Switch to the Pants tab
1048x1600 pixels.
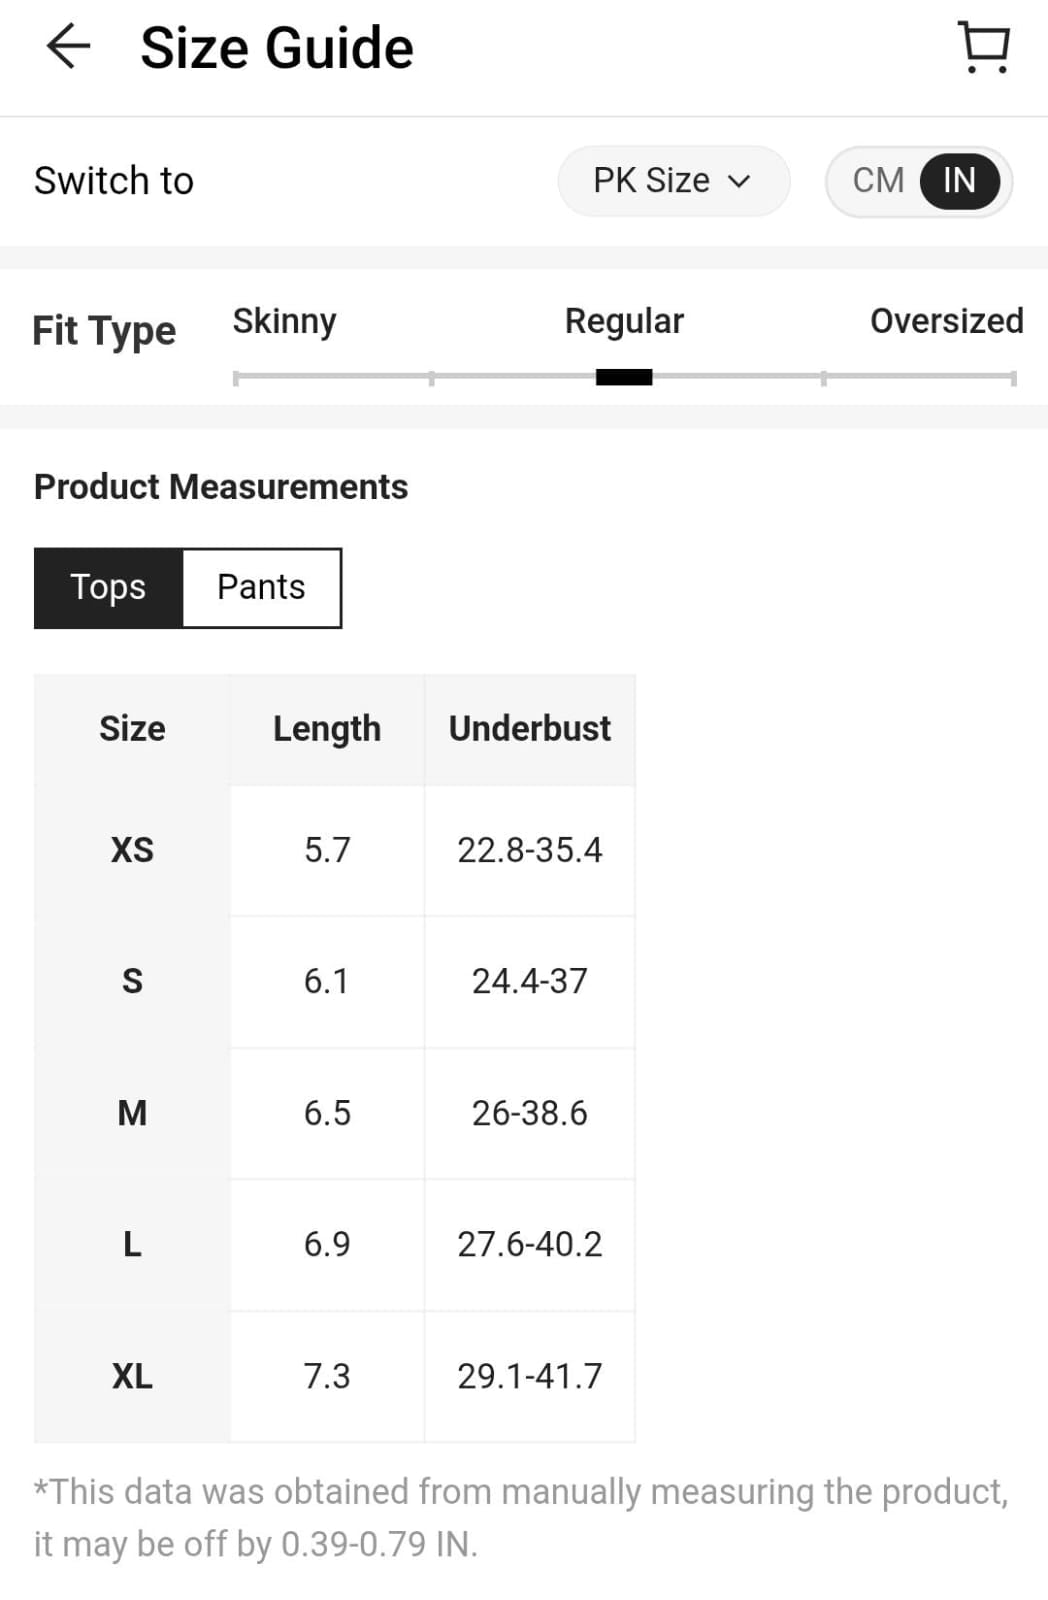[x=261, y=587]
